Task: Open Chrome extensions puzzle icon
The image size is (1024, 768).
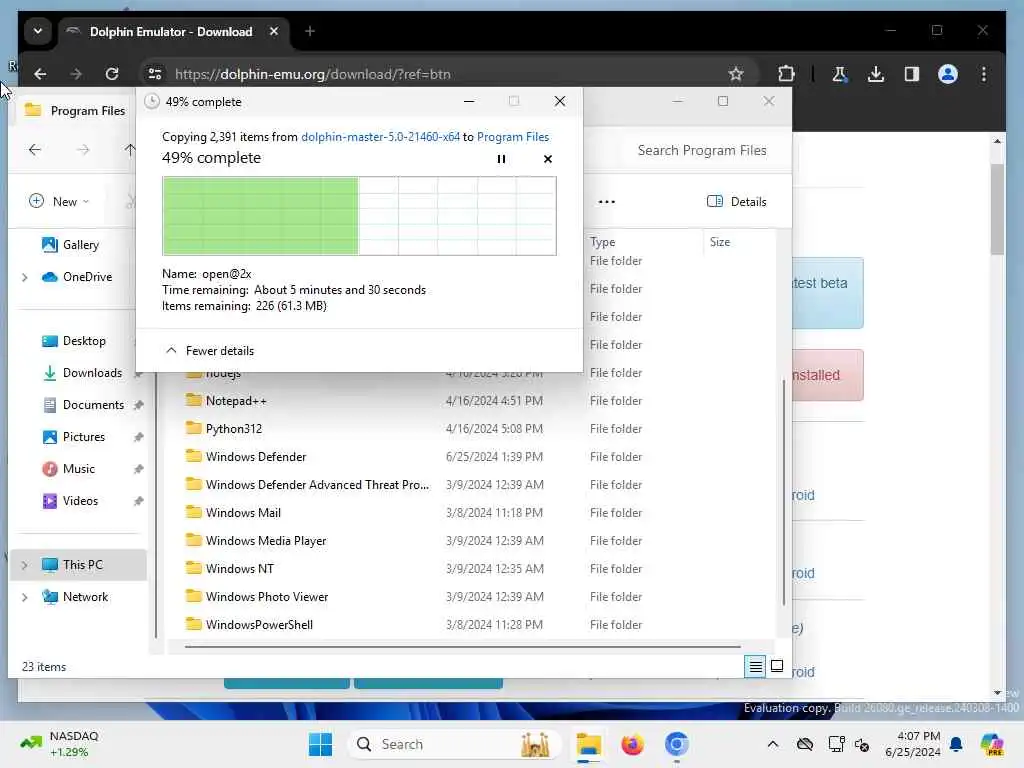Action: tap(786, 74)
